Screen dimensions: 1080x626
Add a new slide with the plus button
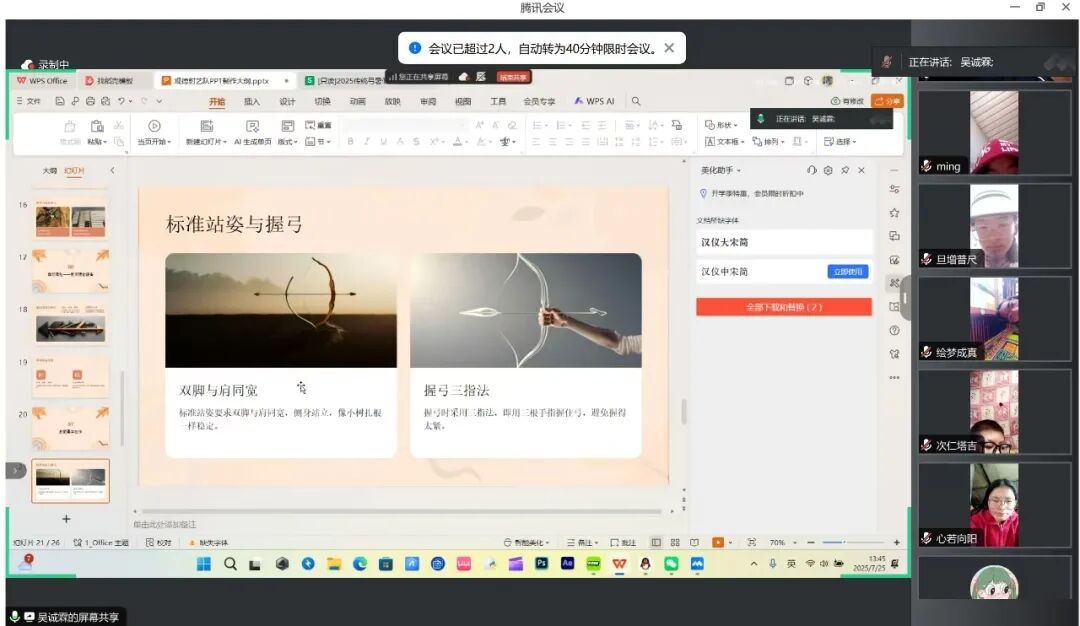tap(66, 519)
